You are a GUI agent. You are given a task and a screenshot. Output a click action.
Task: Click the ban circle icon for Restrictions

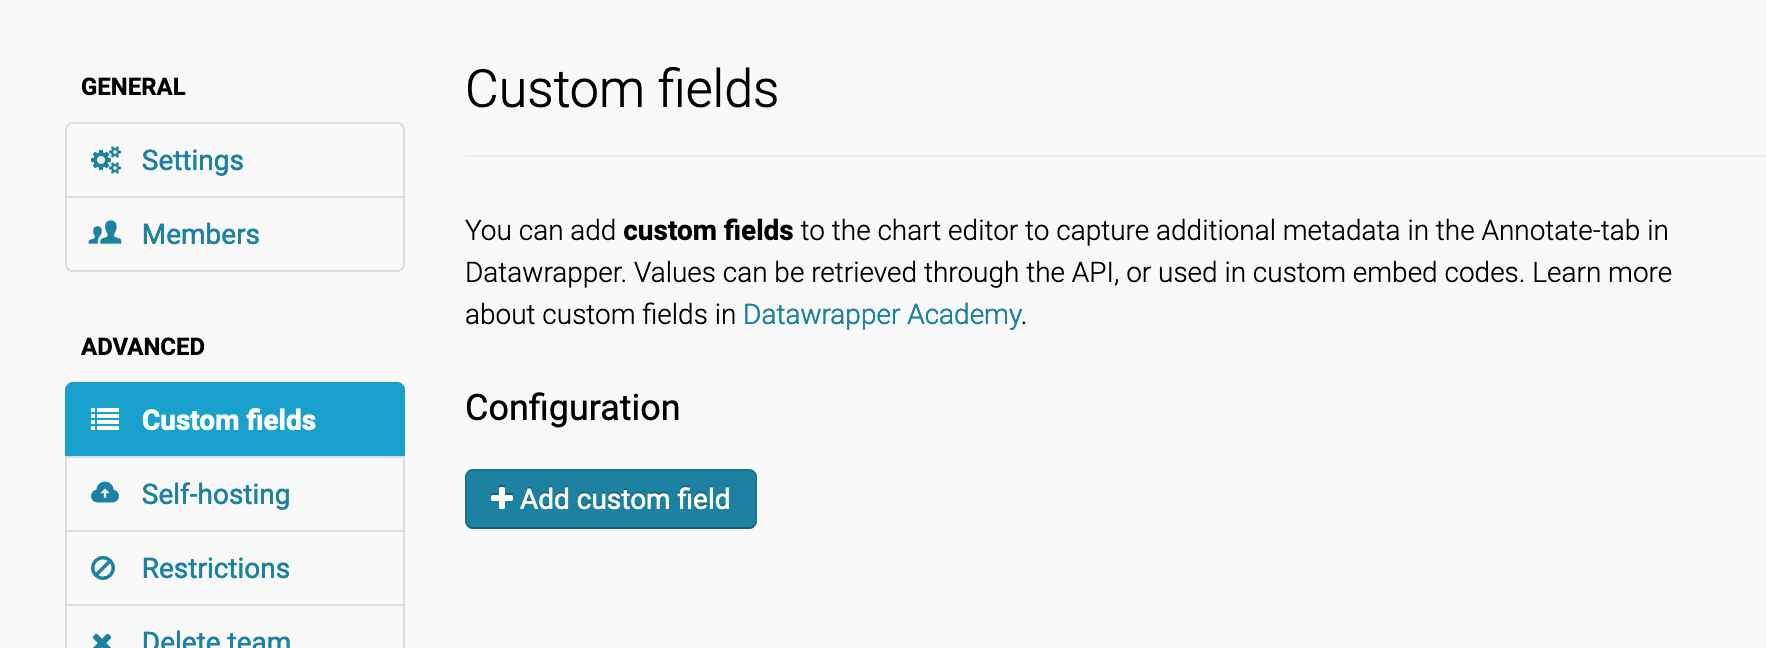pos(103,568)
